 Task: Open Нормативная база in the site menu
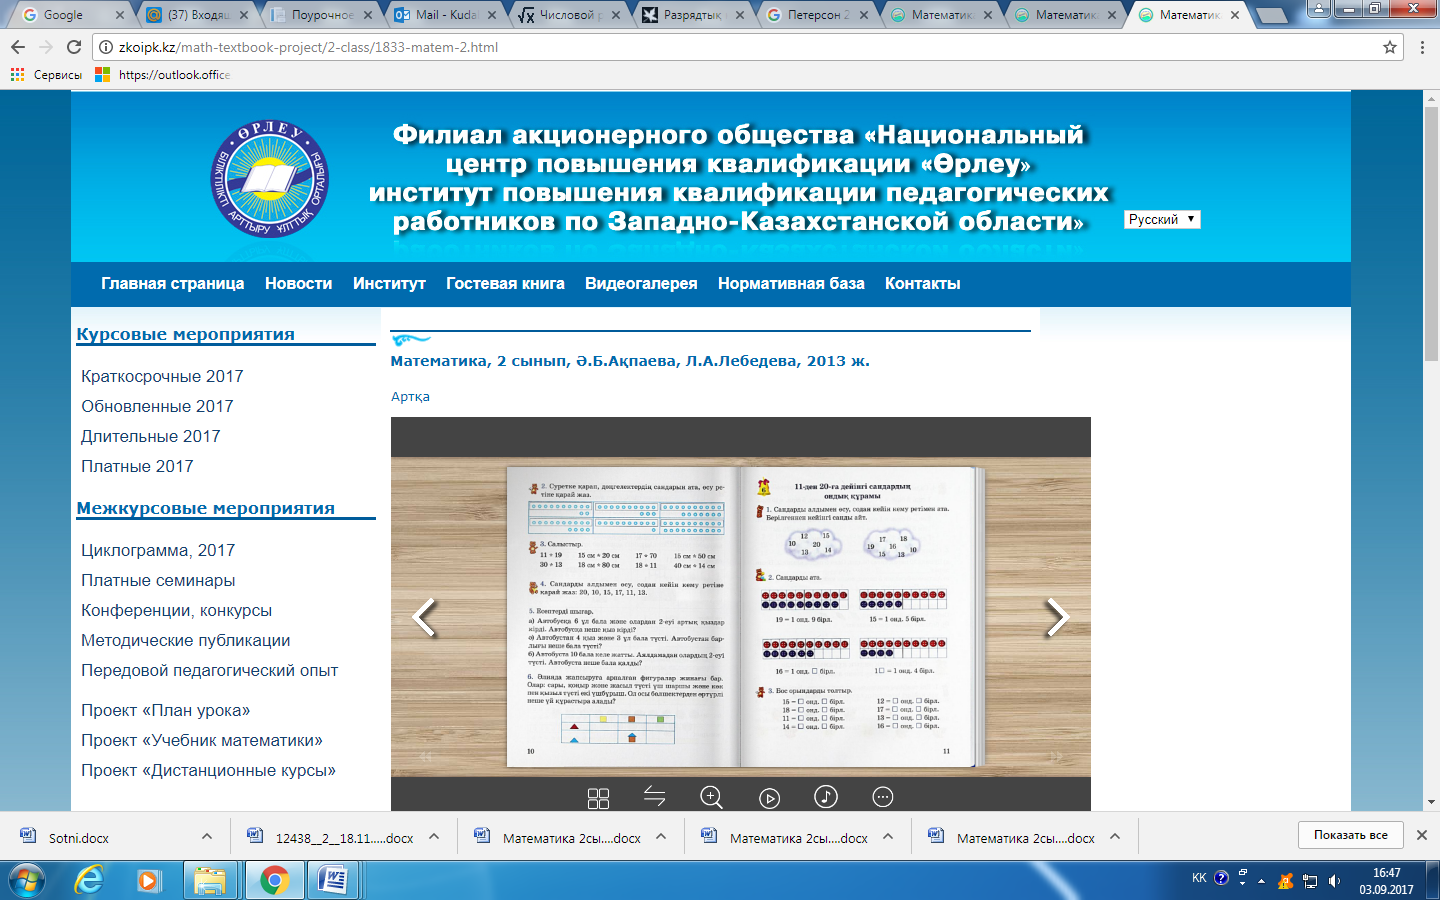coord(791,284)
